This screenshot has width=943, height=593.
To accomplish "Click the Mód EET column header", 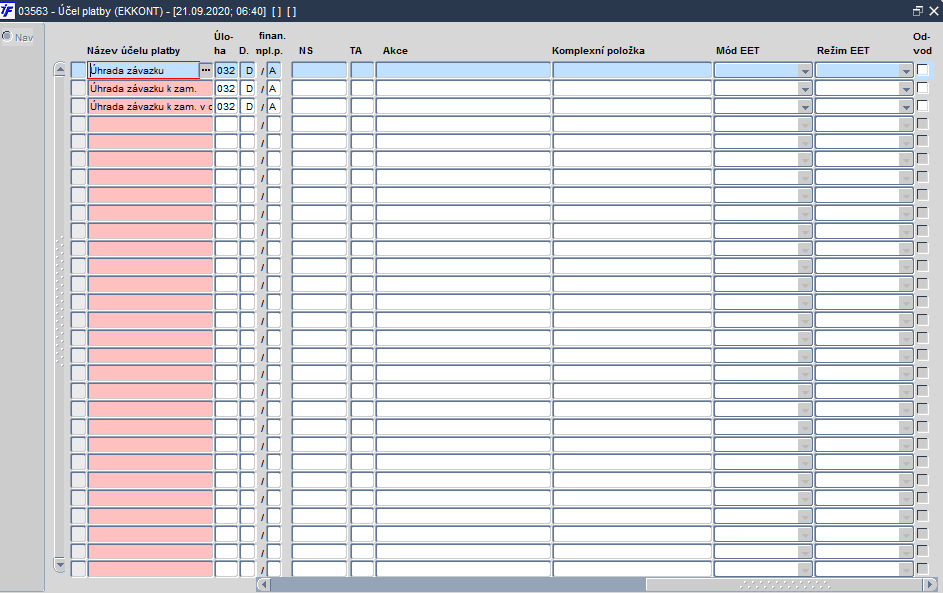I will (x=738, y=51).
